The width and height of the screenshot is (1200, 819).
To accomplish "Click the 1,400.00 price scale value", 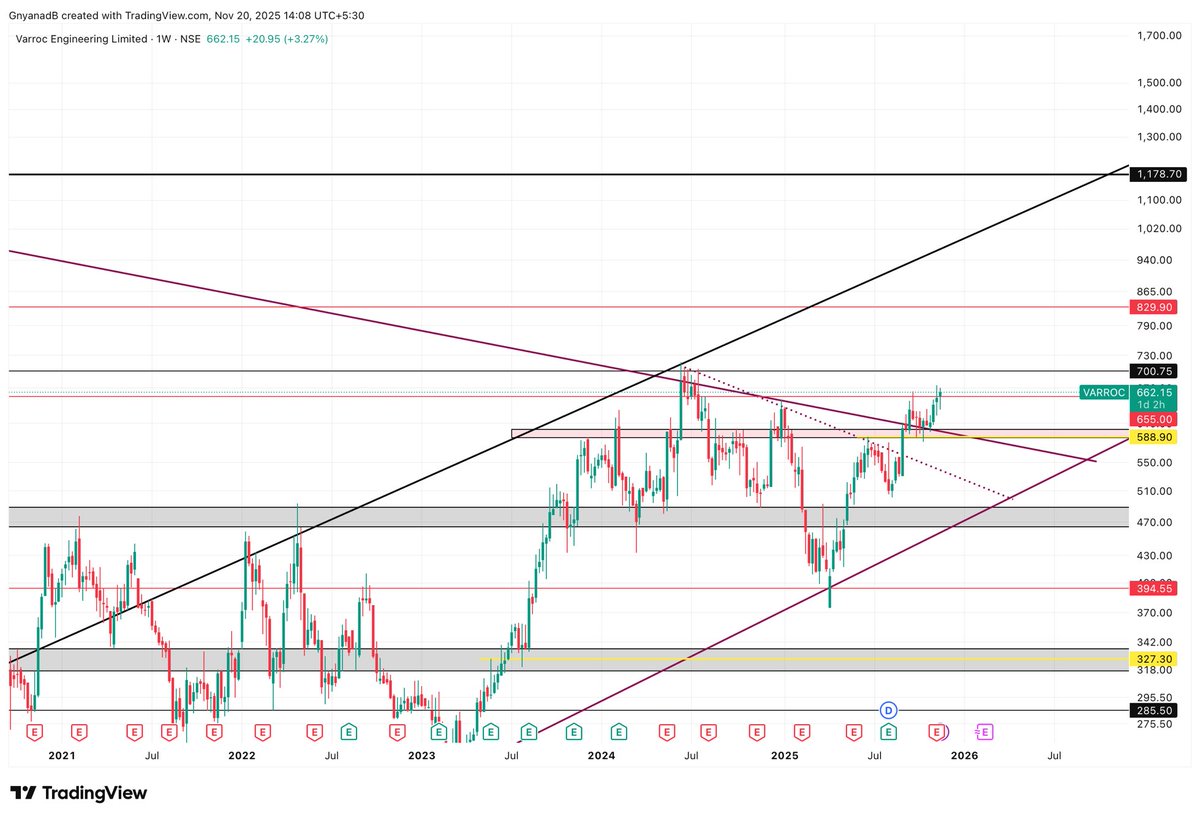I will pyautogui.click(x=1160, y=109).
